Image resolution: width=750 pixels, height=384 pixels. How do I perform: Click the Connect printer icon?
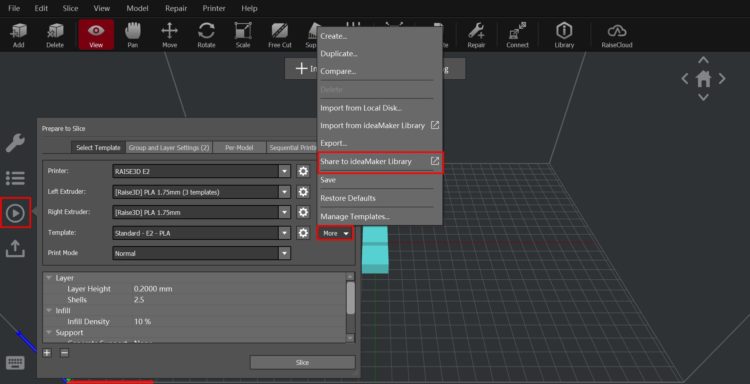click(518, 35)
